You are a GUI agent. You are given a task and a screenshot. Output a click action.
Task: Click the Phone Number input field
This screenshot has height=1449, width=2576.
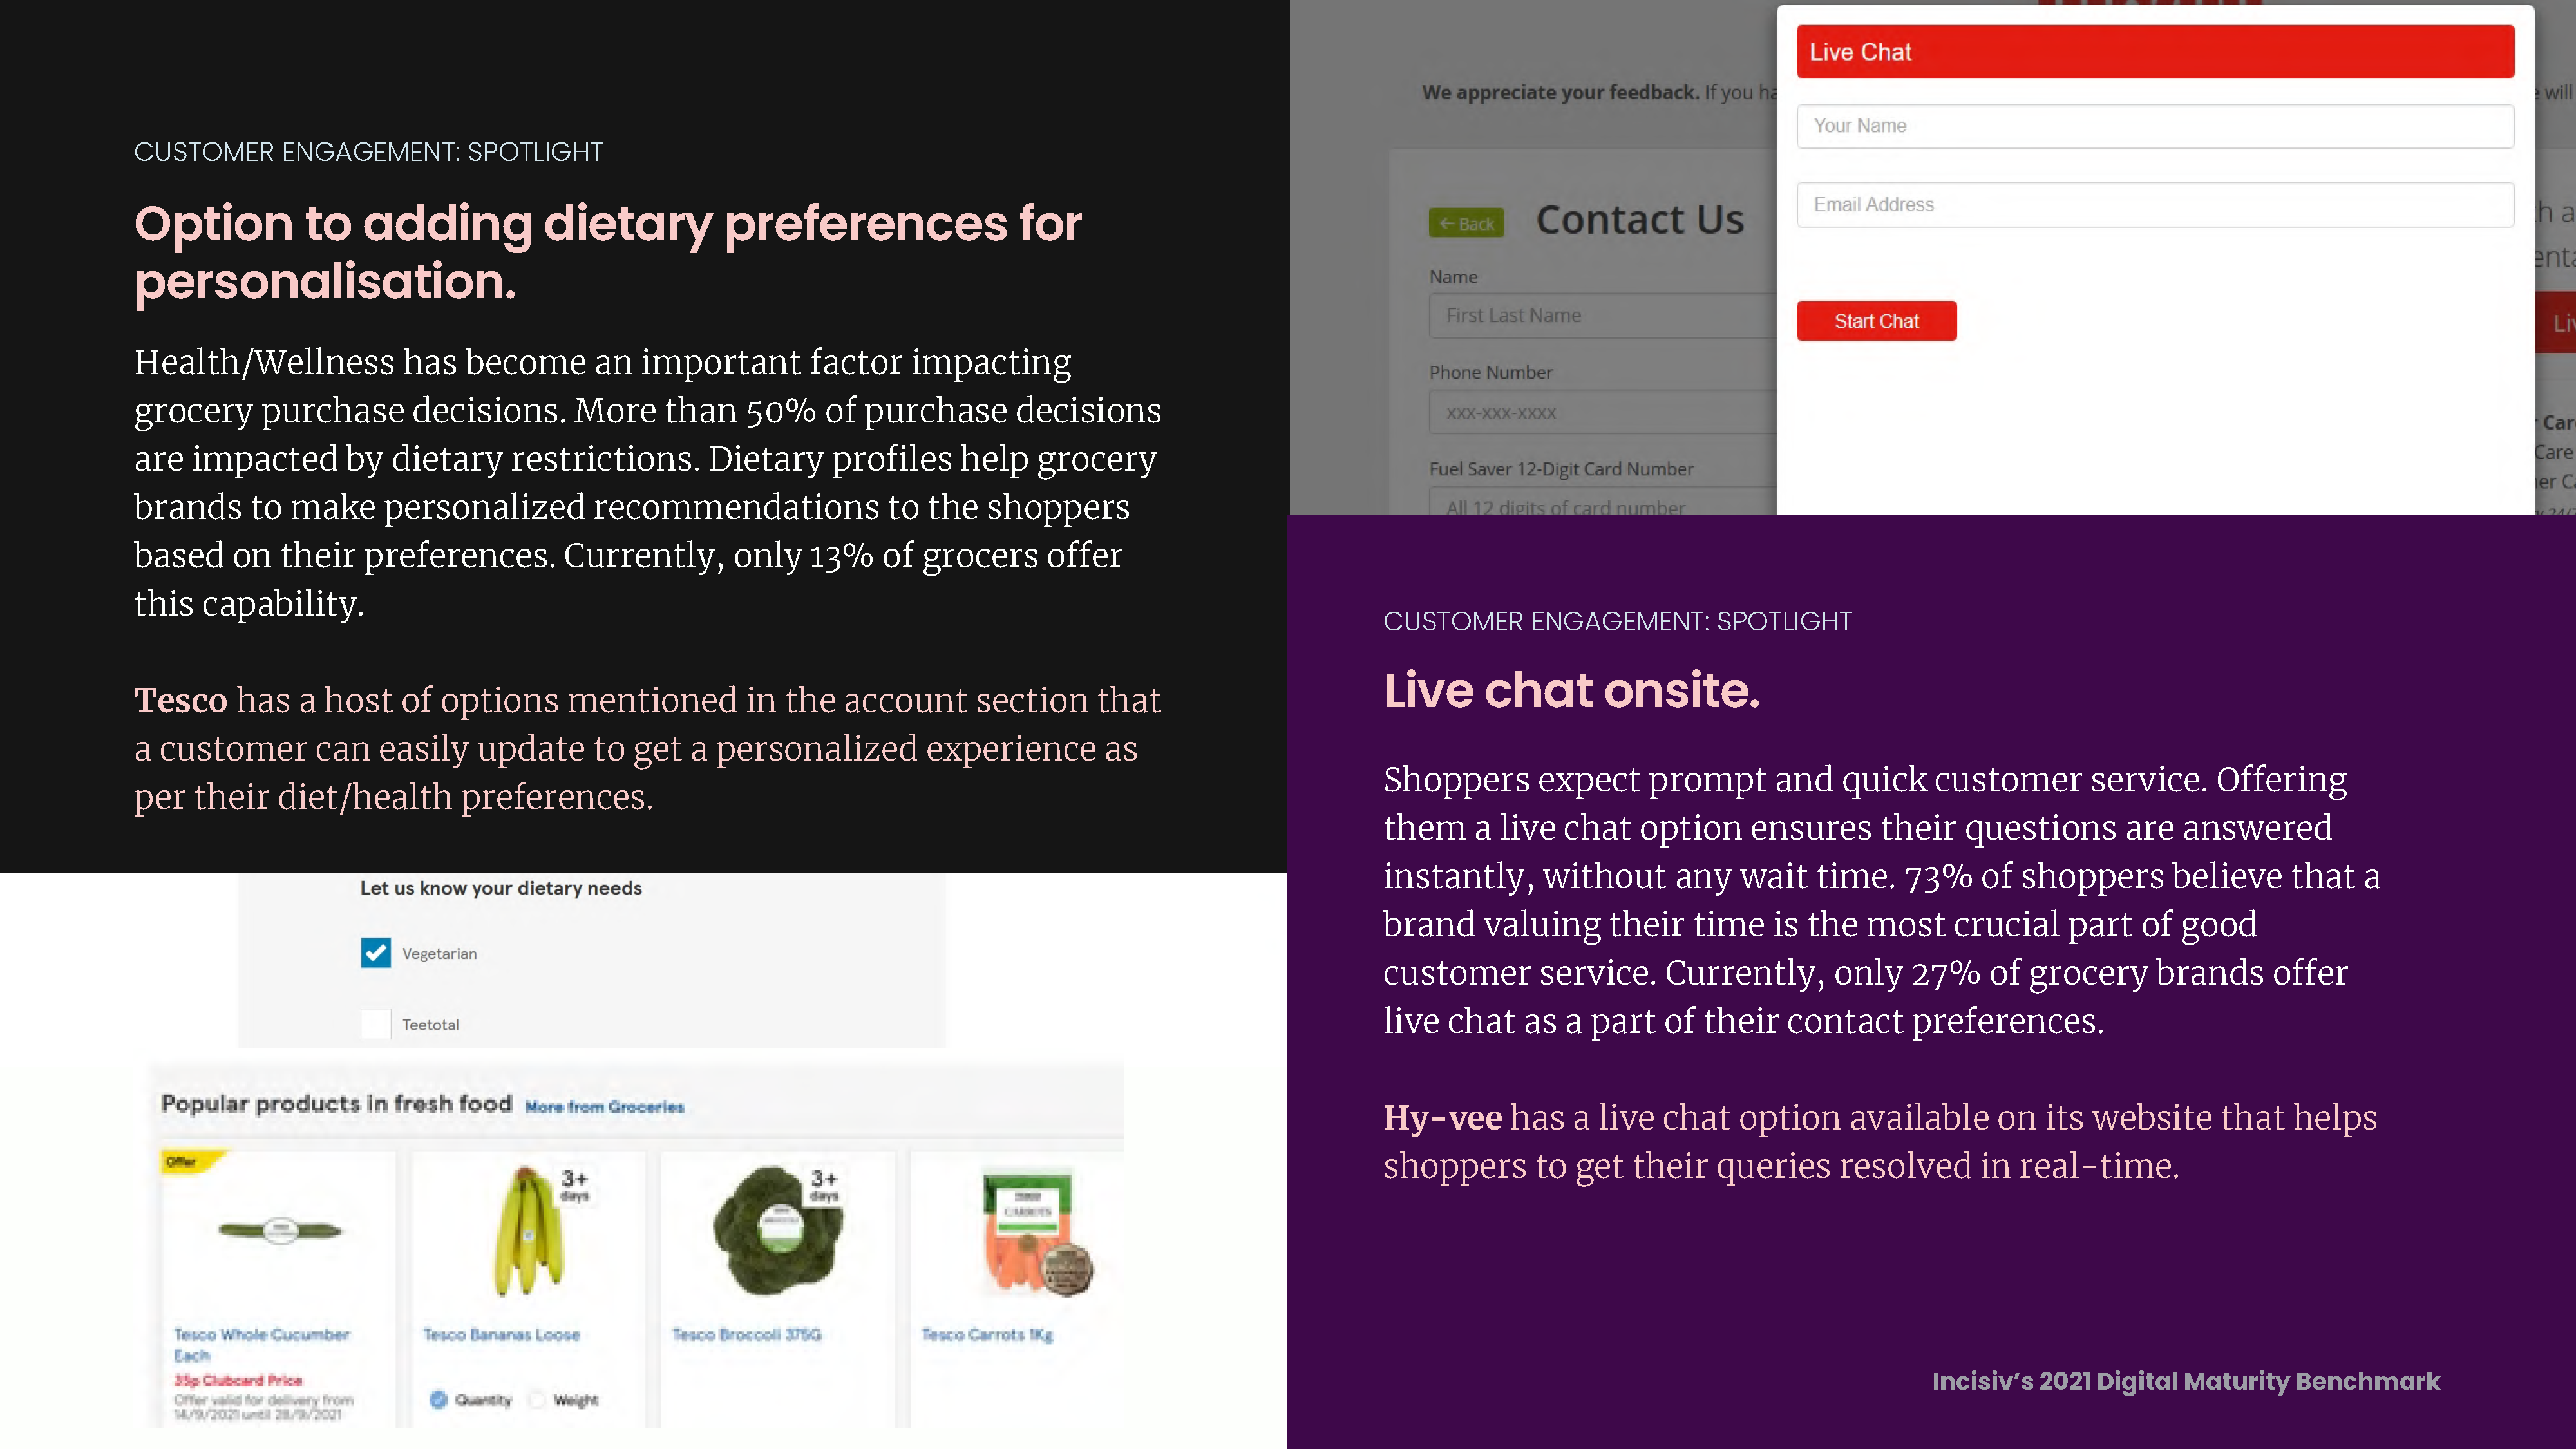[x=1603, y=412]
